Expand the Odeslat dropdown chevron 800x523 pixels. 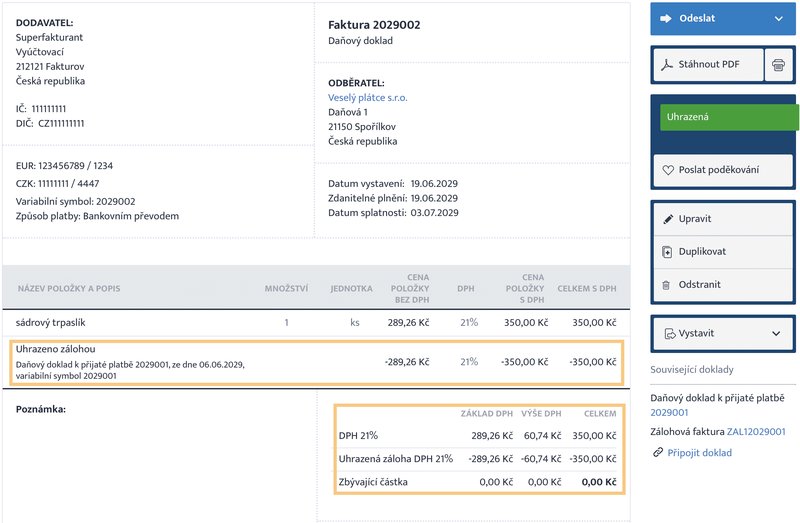coord(778,18)
